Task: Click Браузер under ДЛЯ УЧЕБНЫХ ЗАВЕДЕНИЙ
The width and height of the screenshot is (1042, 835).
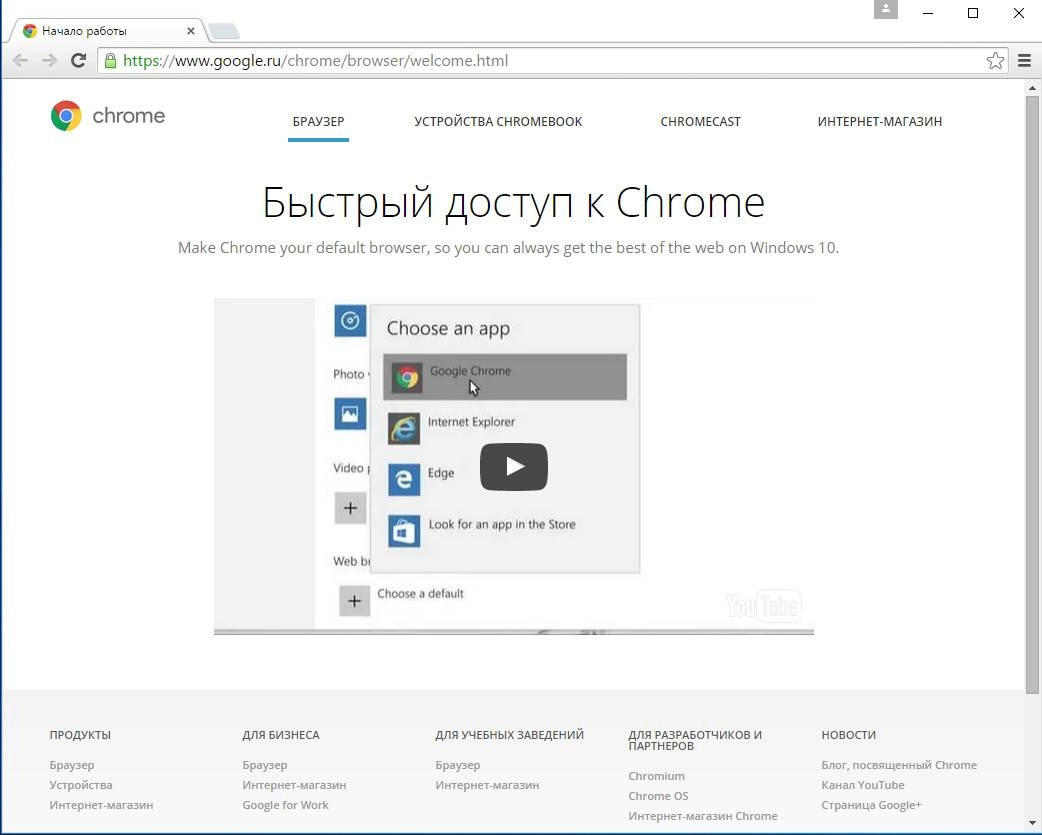Action: point(457,765)
